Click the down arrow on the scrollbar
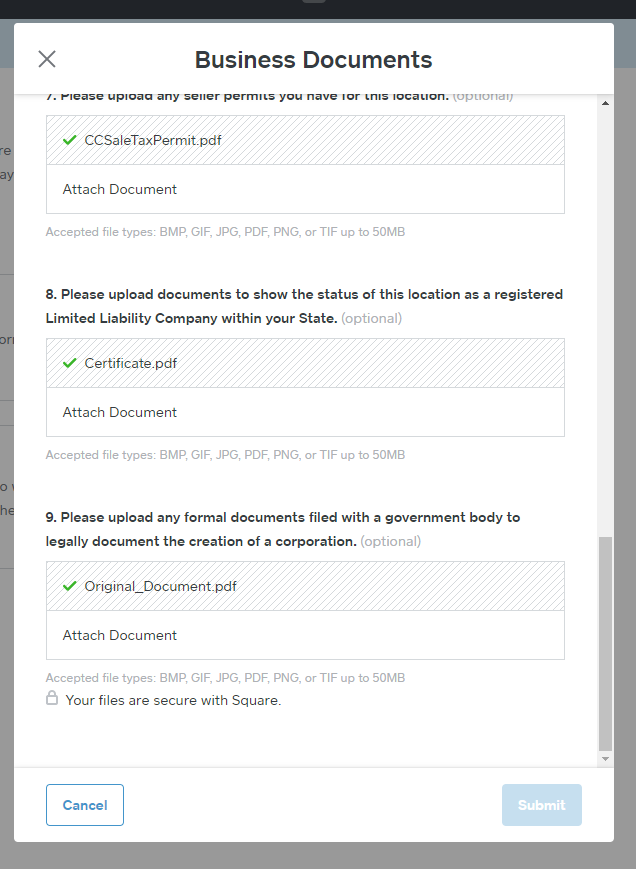 605,758
